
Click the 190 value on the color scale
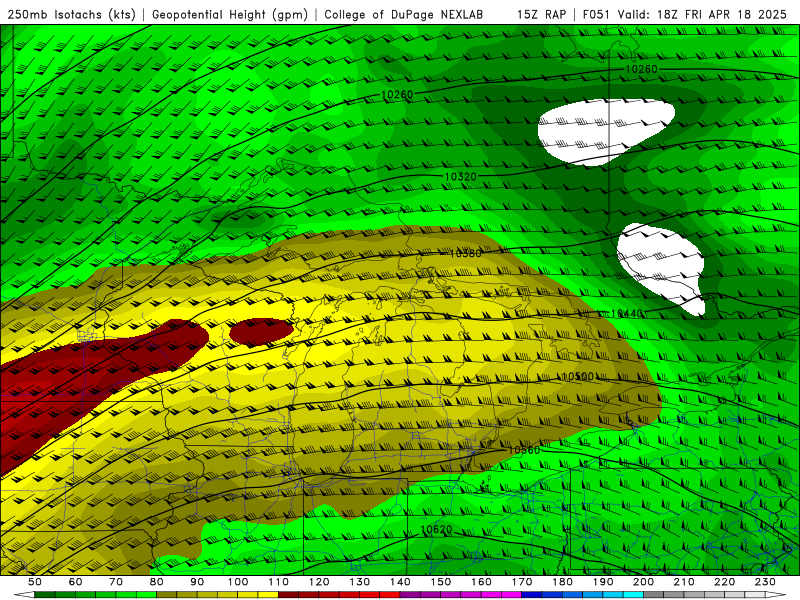pyautogui.click(x=603, y=582)
